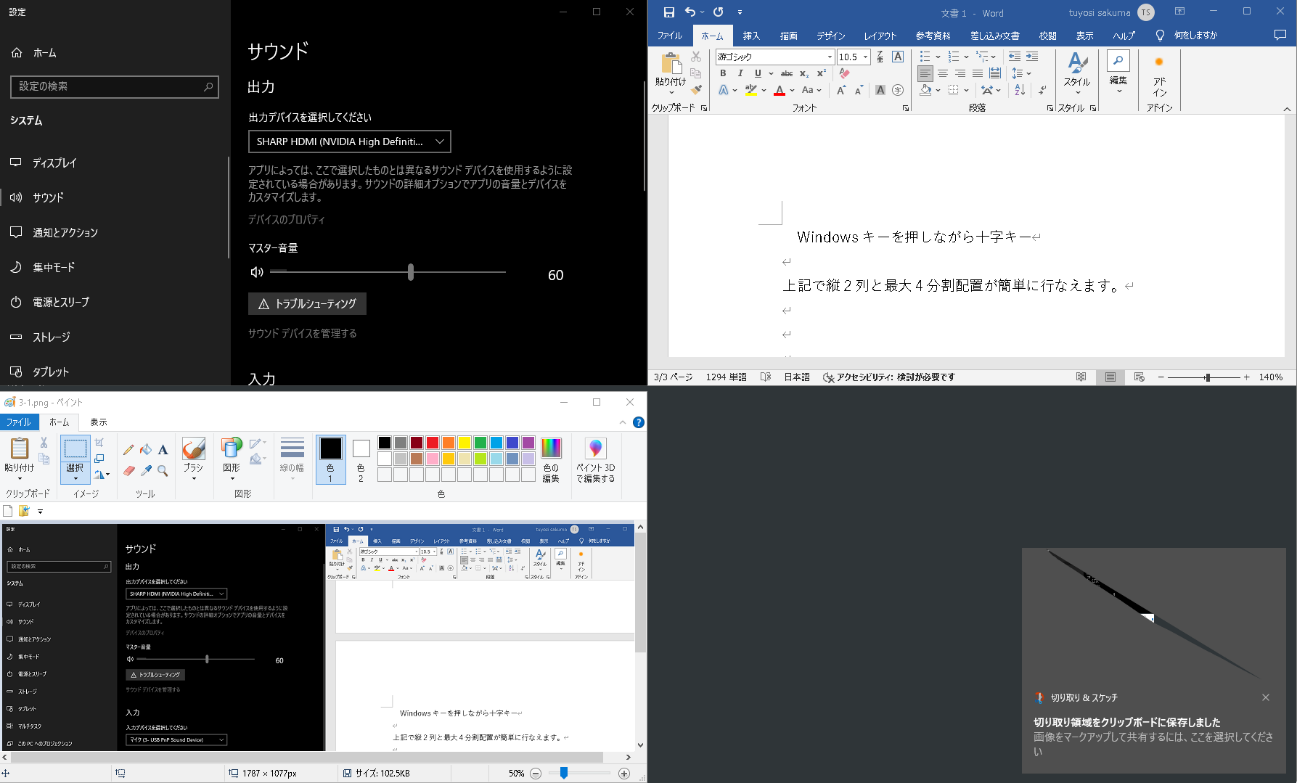Pick the Fill with color bucket tool

tap(145, 450)
